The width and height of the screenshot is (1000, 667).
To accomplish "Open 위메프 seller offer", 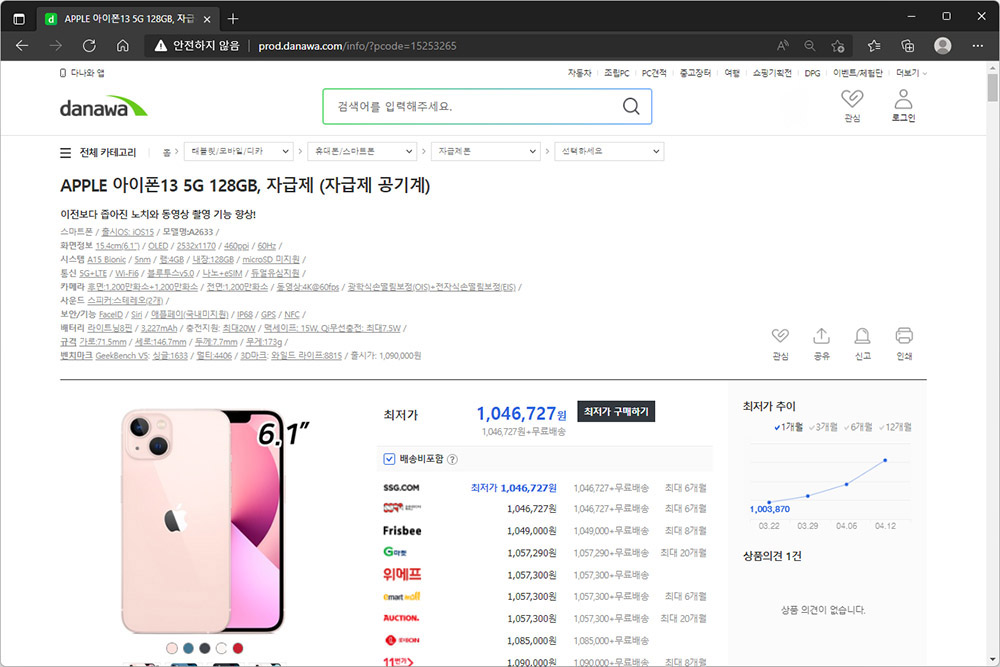I will tap(545, 575).
